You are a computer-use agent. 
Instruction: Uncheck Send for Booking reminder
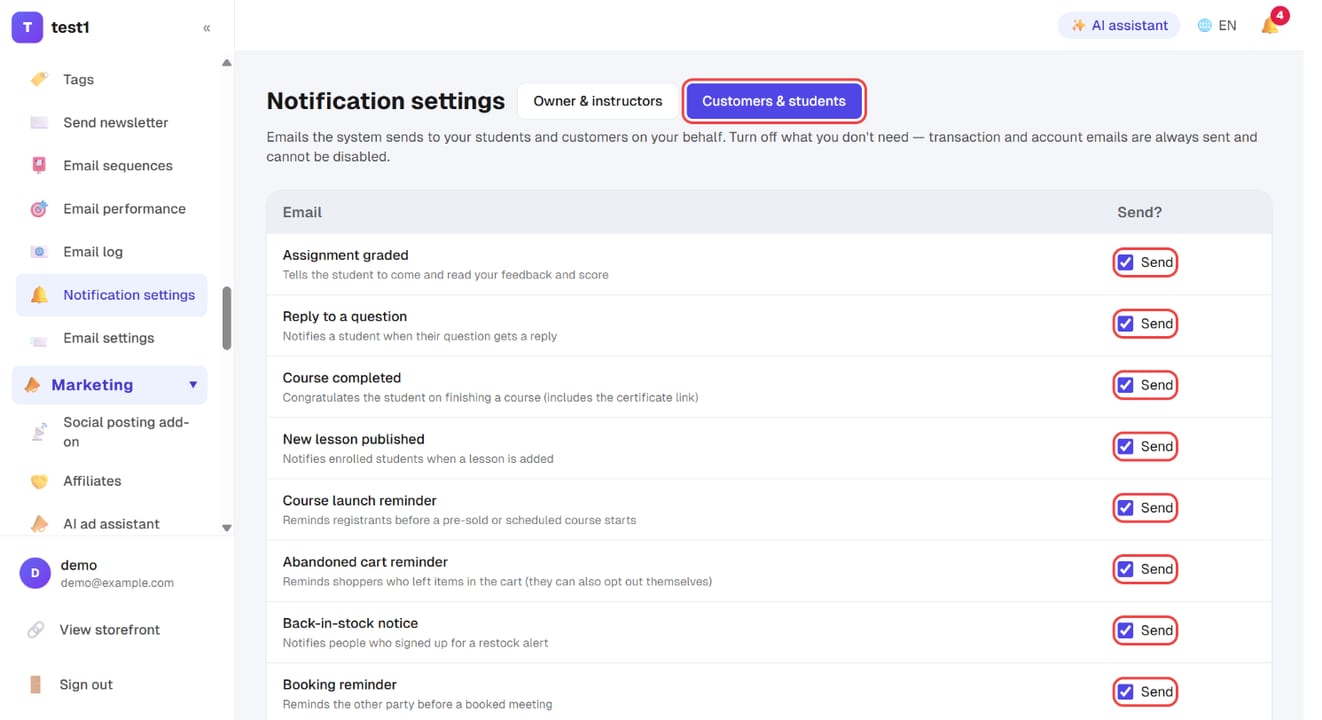coord(1126,692)
